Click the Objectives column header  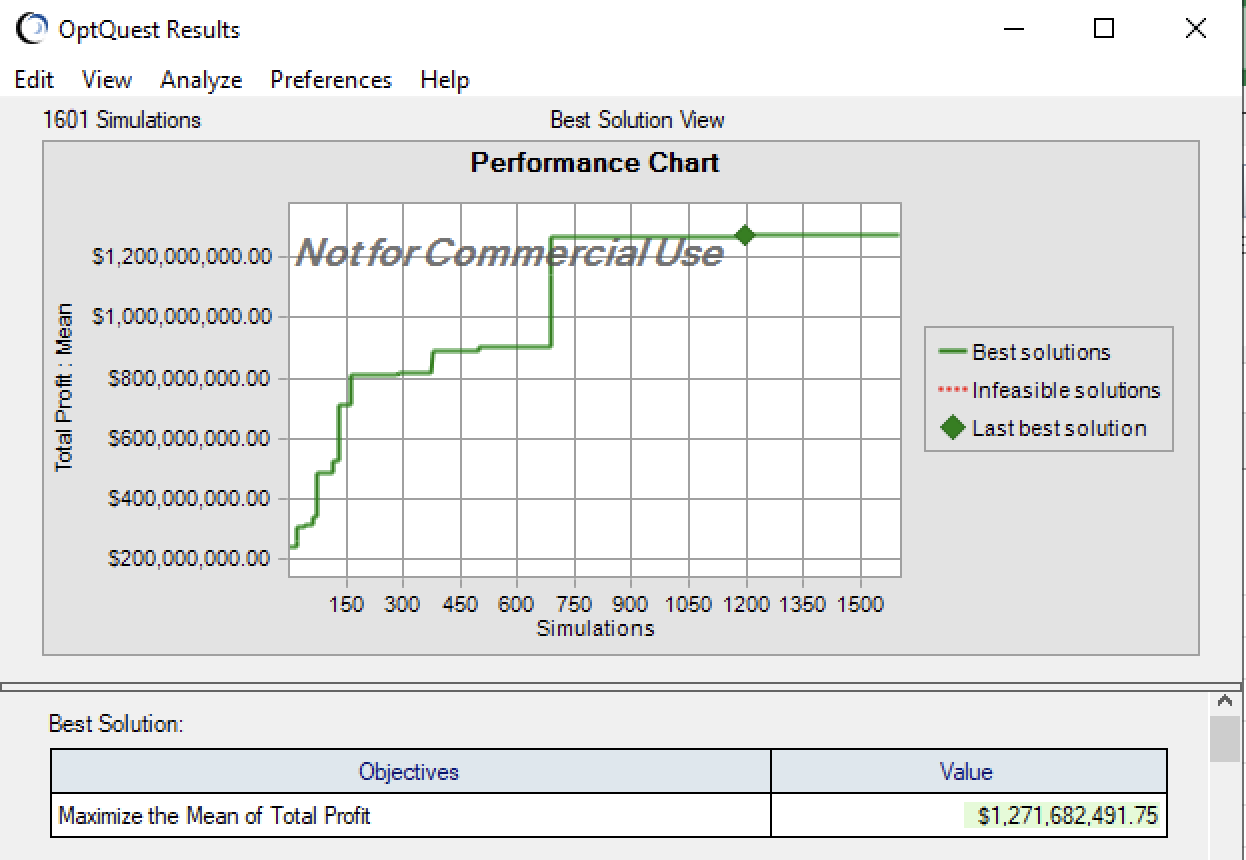pos(409,772)
